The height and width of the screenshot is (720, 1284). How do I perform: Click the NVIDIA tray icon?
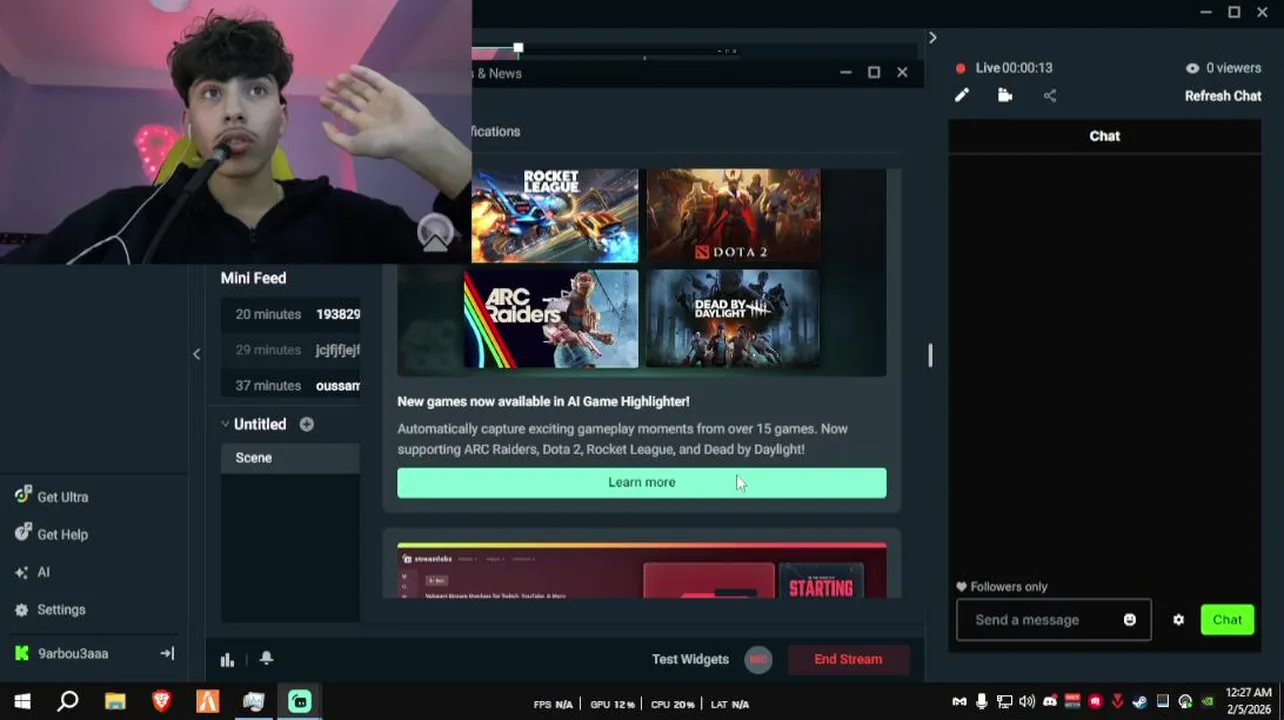tap(1208, 702)
